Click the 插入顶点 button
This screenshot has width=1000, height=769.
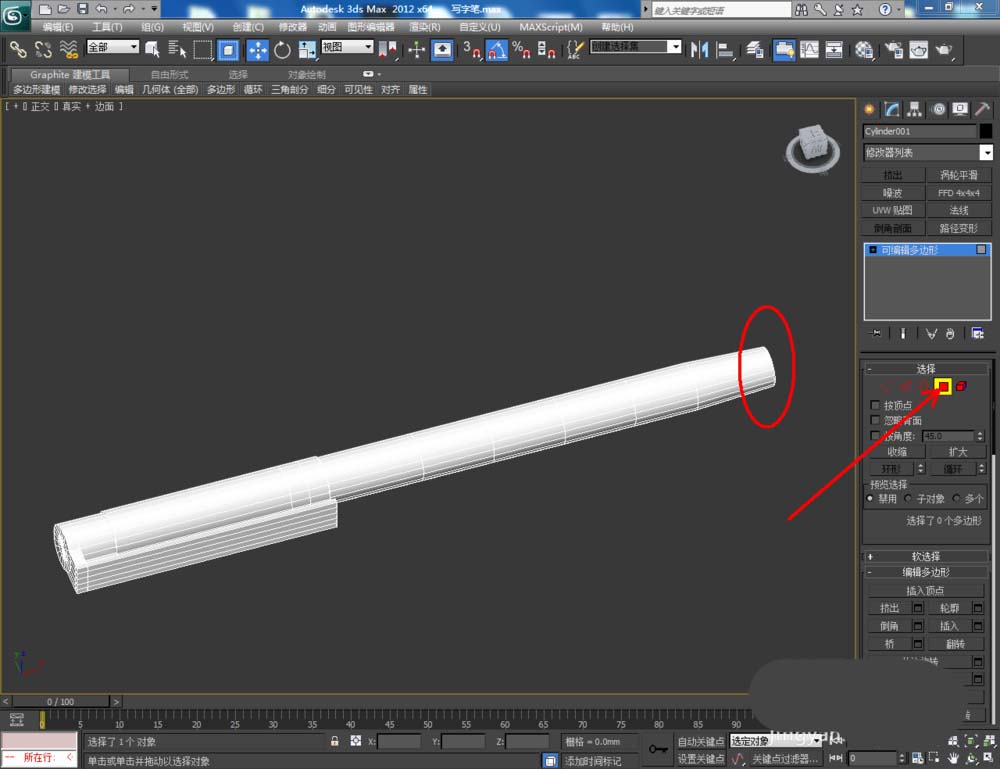925,590
